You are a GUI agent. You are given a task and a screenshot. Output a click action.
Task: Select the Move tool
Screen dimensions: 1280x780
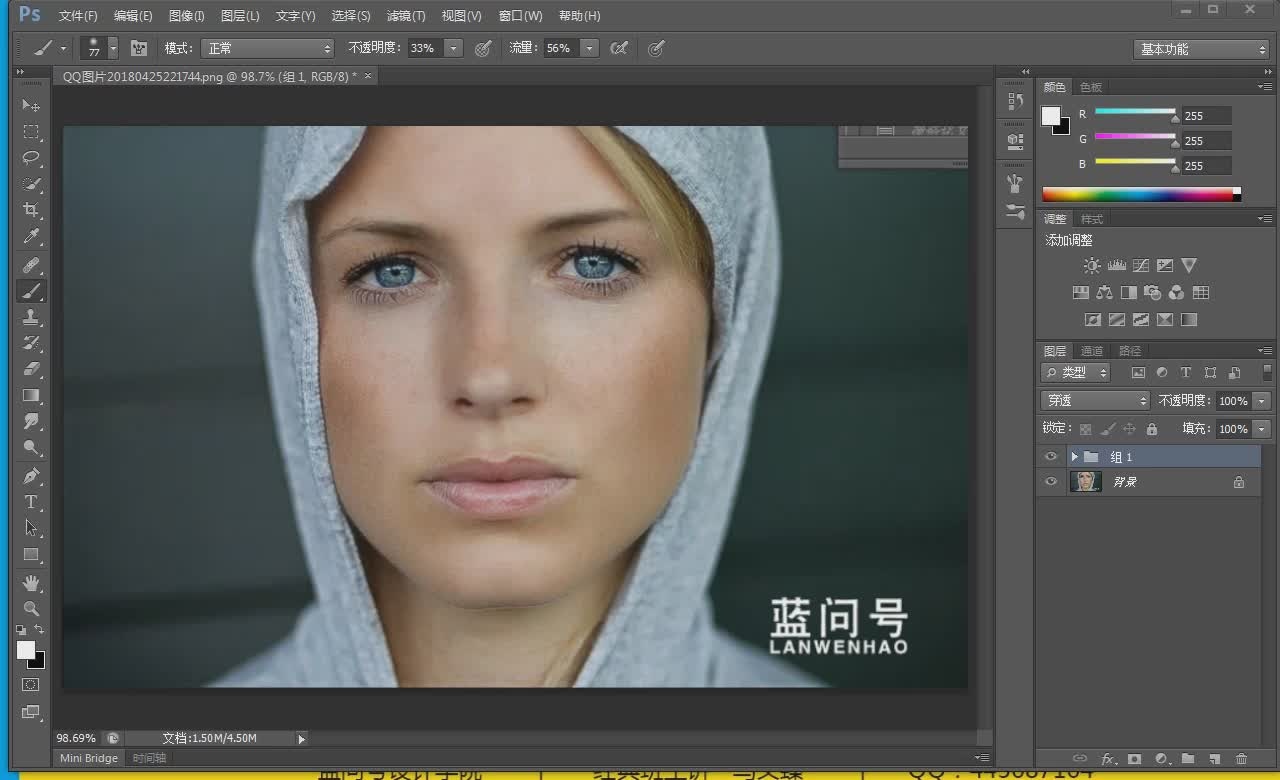pos(31,106)
